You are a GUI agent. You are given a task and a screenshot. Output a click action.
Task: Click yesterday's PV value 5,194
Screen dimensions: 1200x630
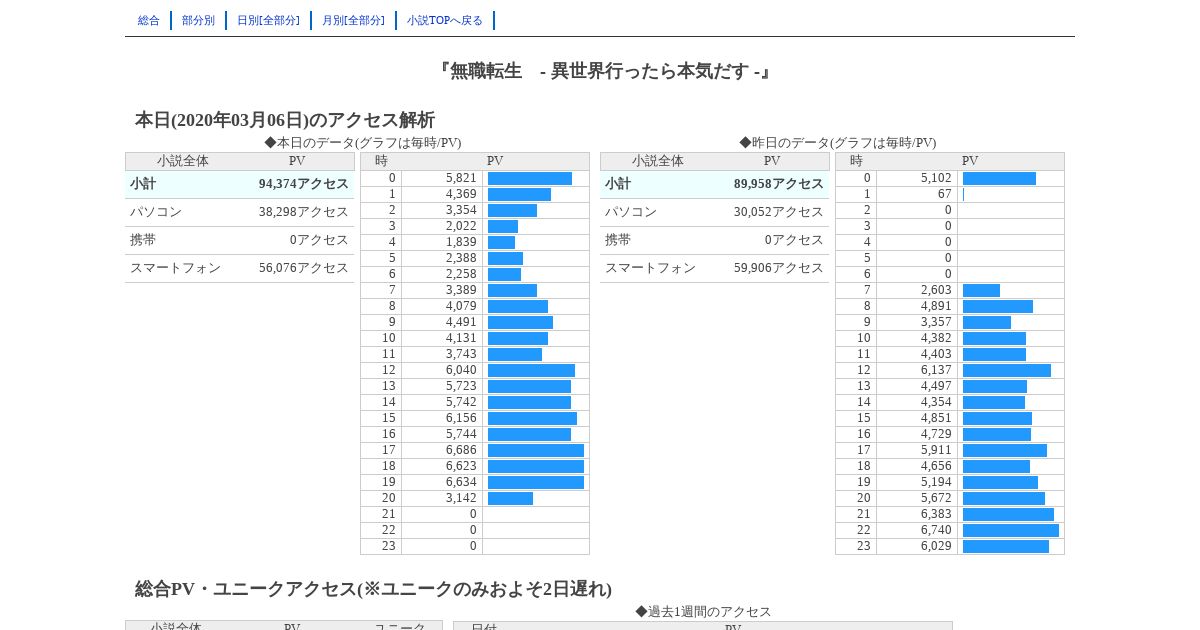point(936,482)
